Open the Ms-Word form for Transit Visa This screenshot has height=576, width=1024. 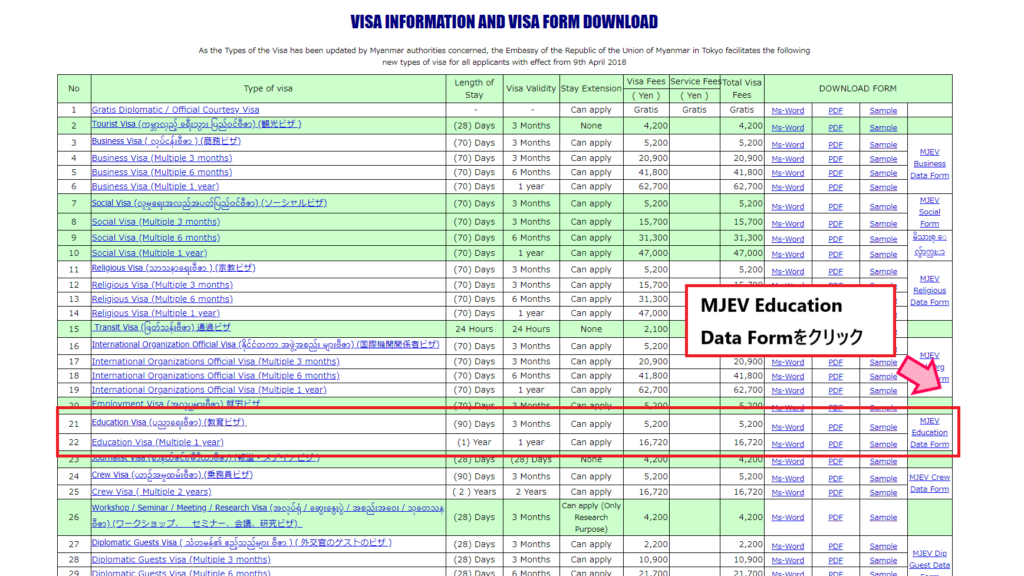point(787,331)
